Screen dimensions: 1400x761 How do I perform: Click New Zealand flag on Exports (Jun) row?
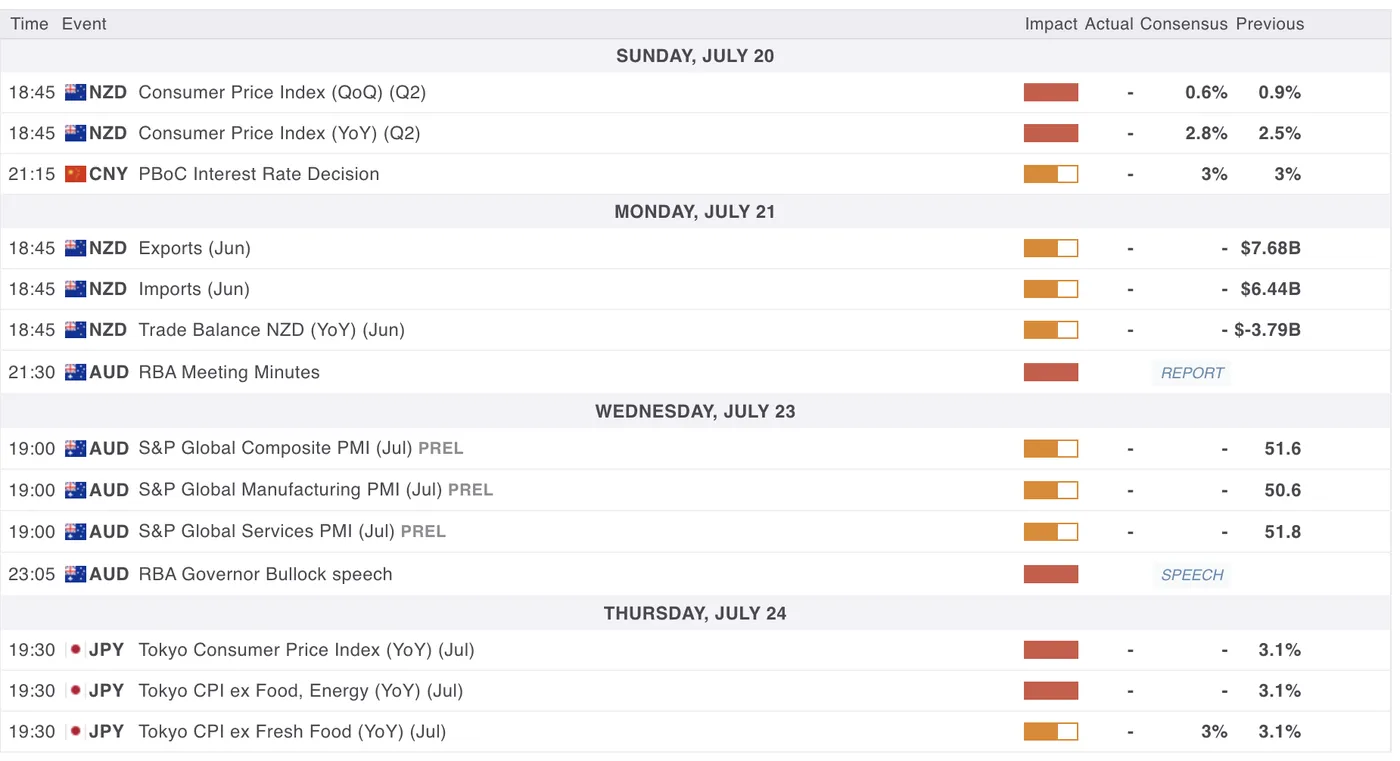pyautogui.click(x=75, y=248)
